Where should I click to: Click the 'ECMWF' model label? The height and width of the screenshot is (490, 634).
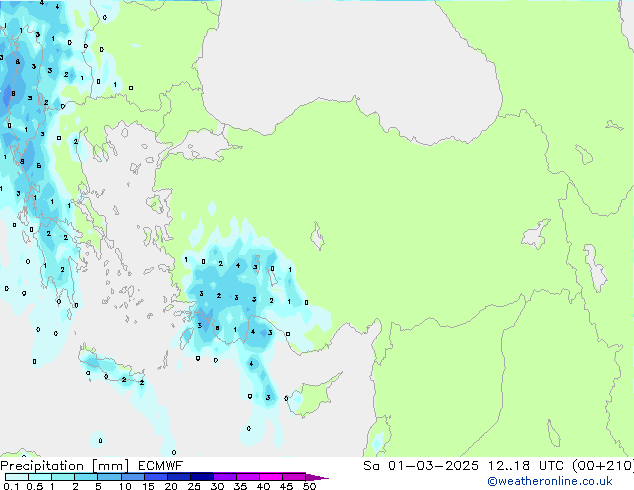[161, 466]
